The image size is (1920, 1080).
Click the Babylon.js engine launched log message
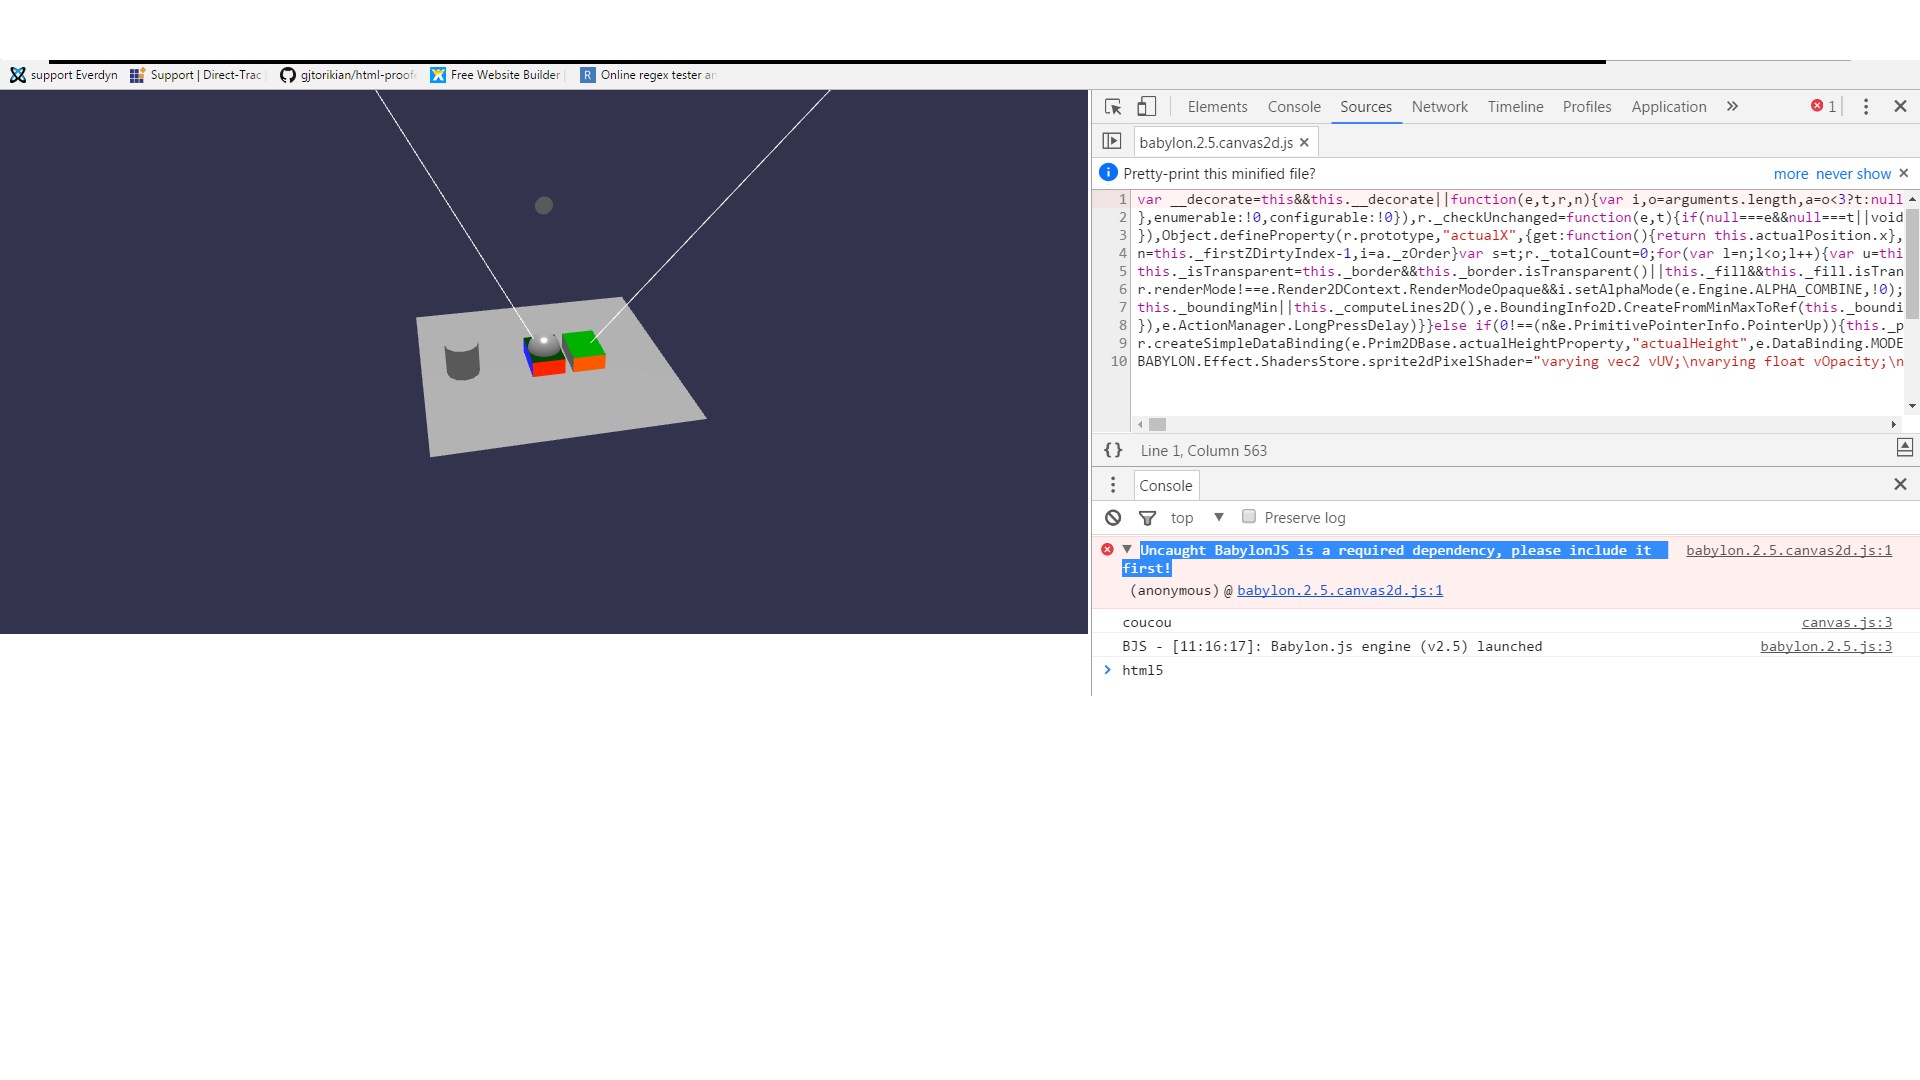click(x=1332, y=646)
